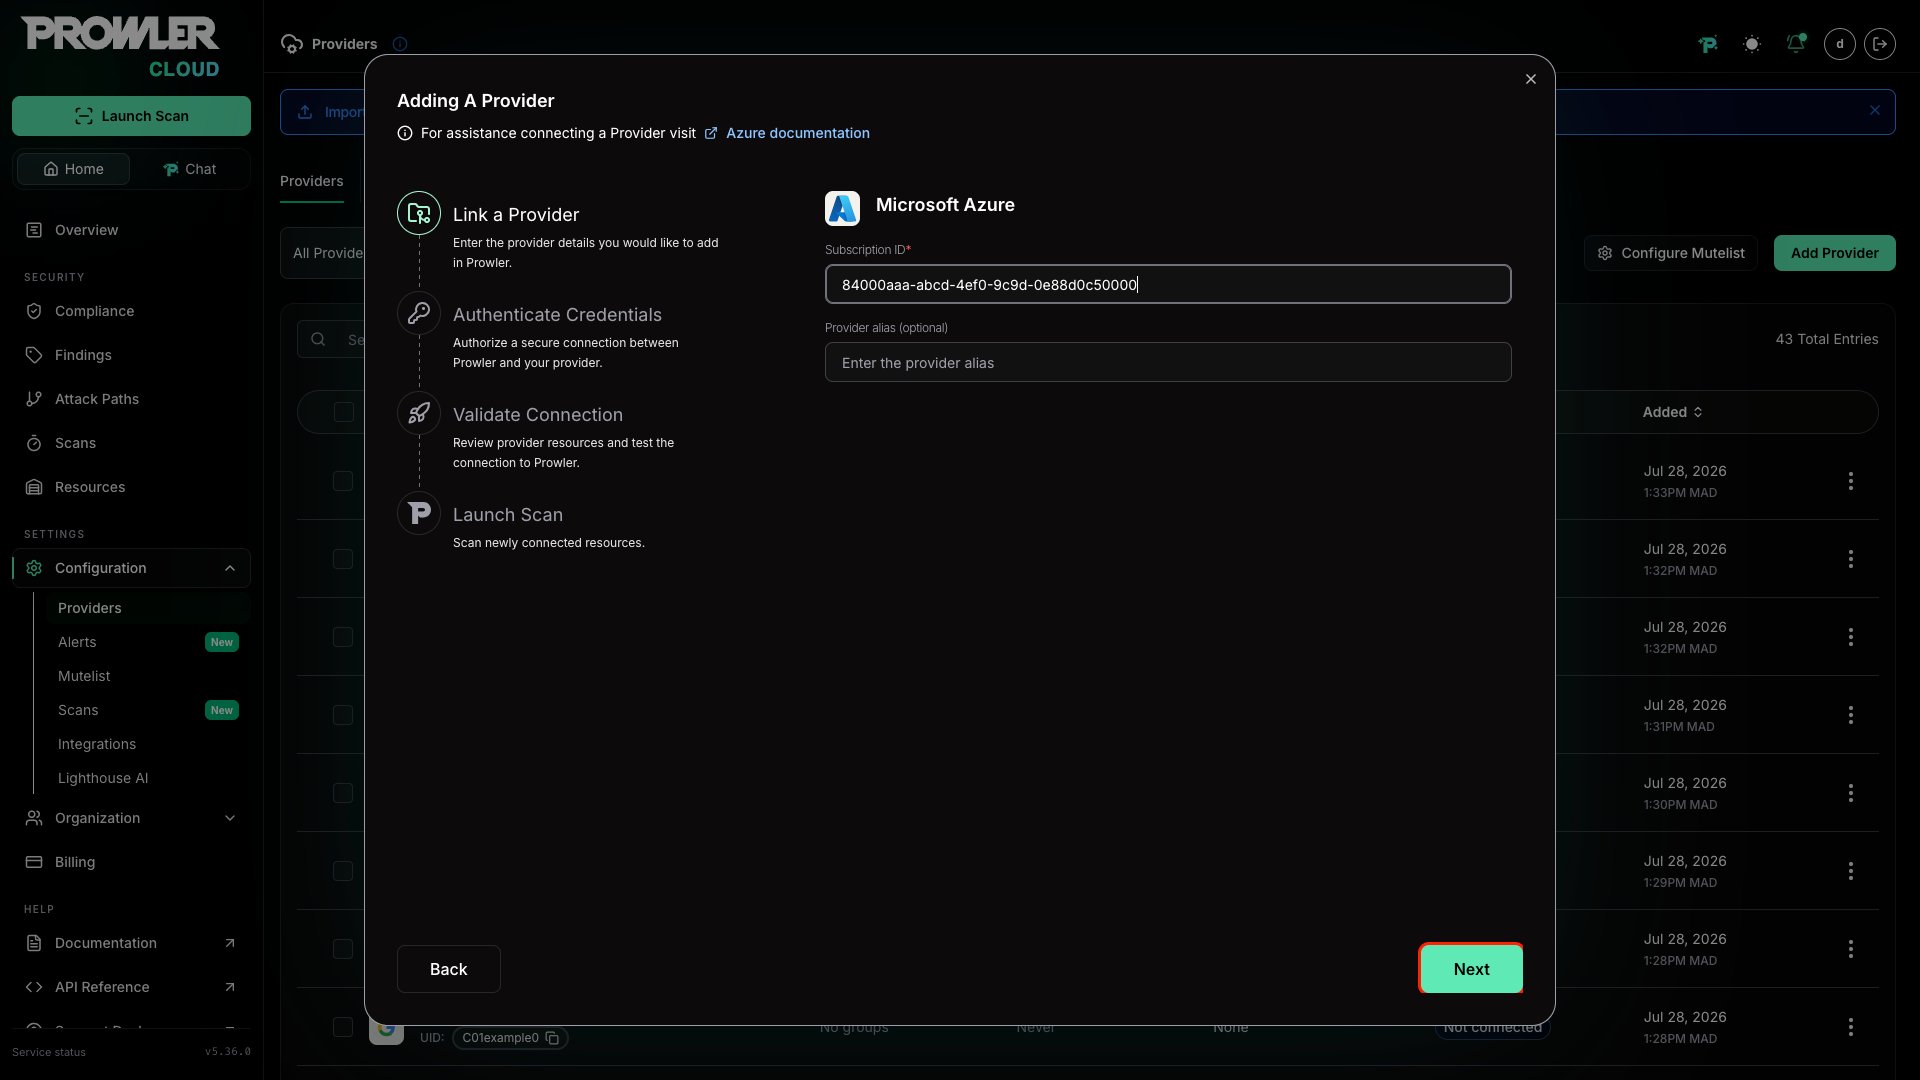
Task: Tick the checkbox for the 1:30PM row
Action: (x=343, y=793)
